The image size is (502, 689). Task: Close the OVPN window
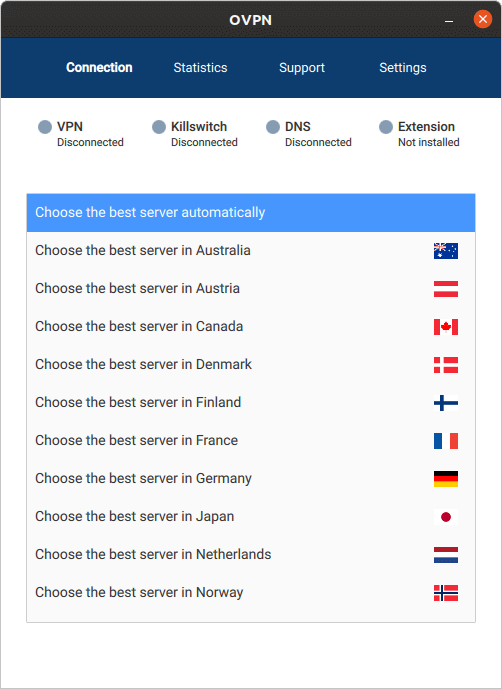click(483, 19)
